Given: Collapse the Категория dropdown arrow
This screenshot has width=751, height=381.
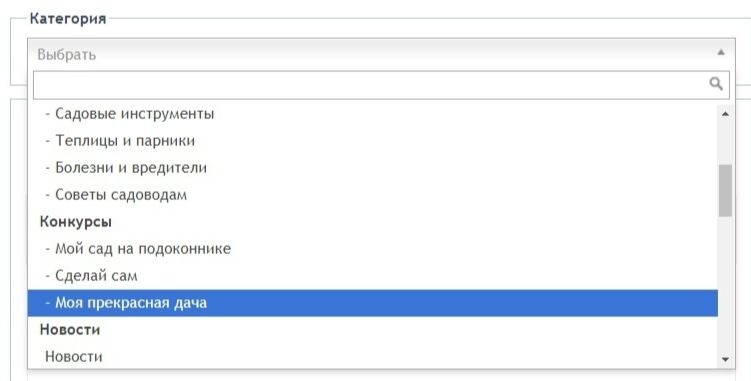Looking at the screenshot, I should (x=721, y=53).
